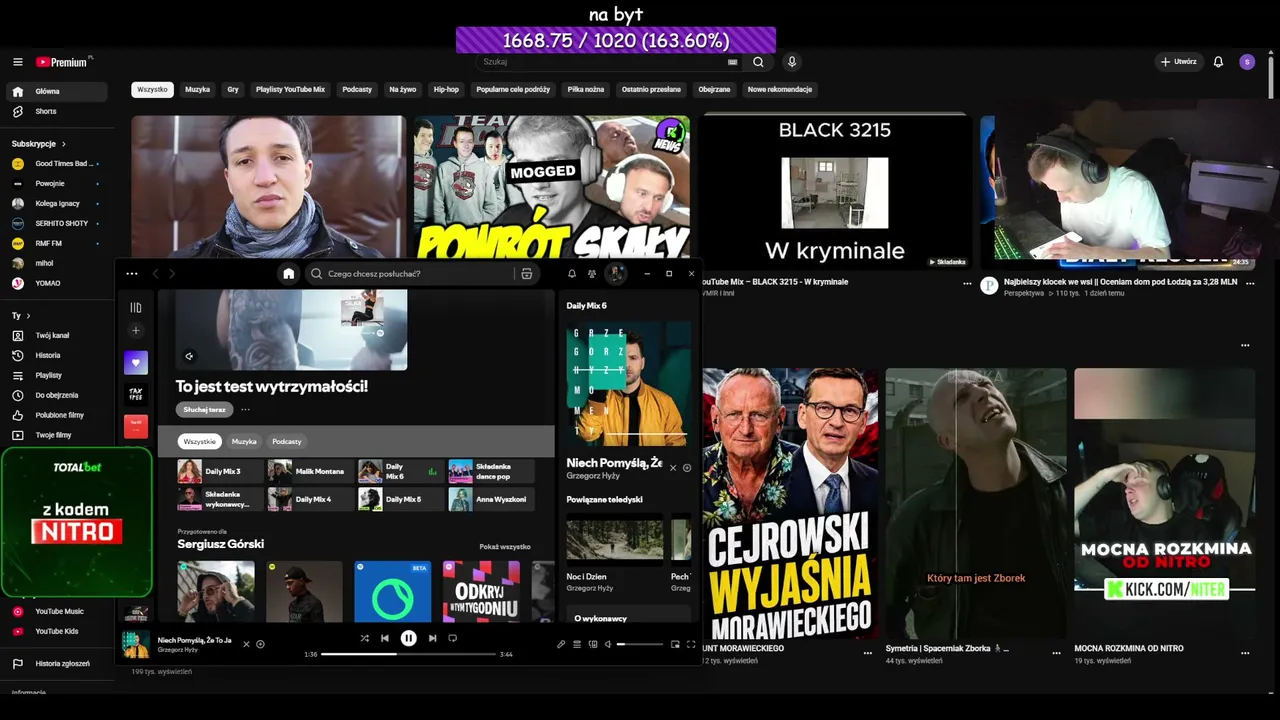Open the Utwórz create menu on YouTube

[1178, 62]
